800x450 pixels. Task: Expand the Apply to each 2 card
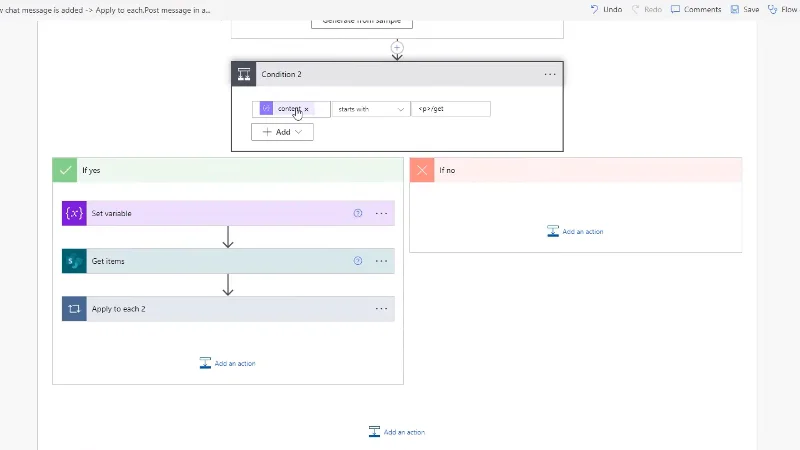[x=228, y=309]
